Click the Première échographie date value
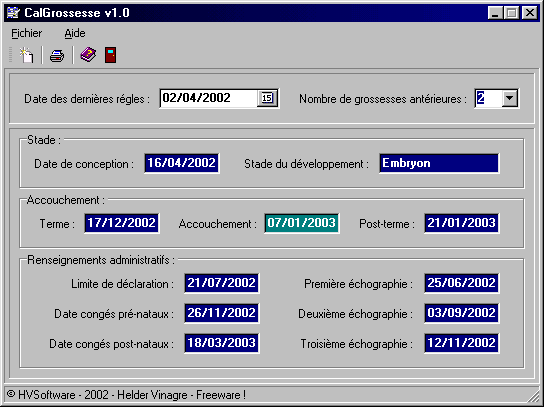The height and width of the screenshot is (407, 544). pos(461,283)
